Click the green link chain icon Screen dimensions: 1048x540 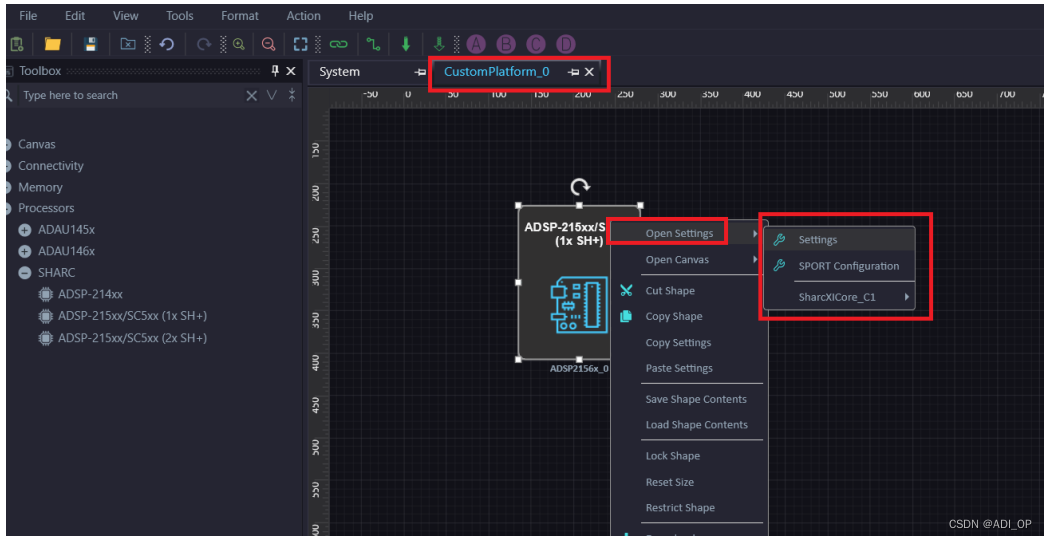(339, 44)
